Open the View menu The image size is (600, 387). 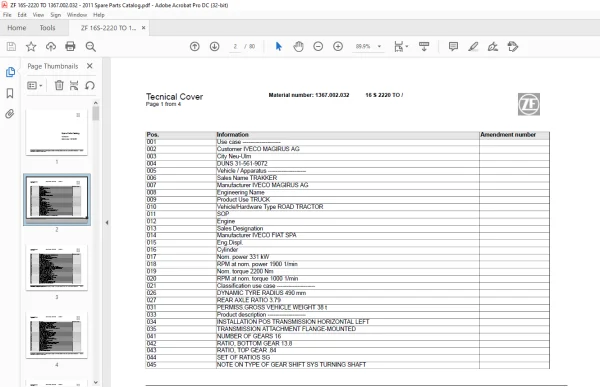38,15
